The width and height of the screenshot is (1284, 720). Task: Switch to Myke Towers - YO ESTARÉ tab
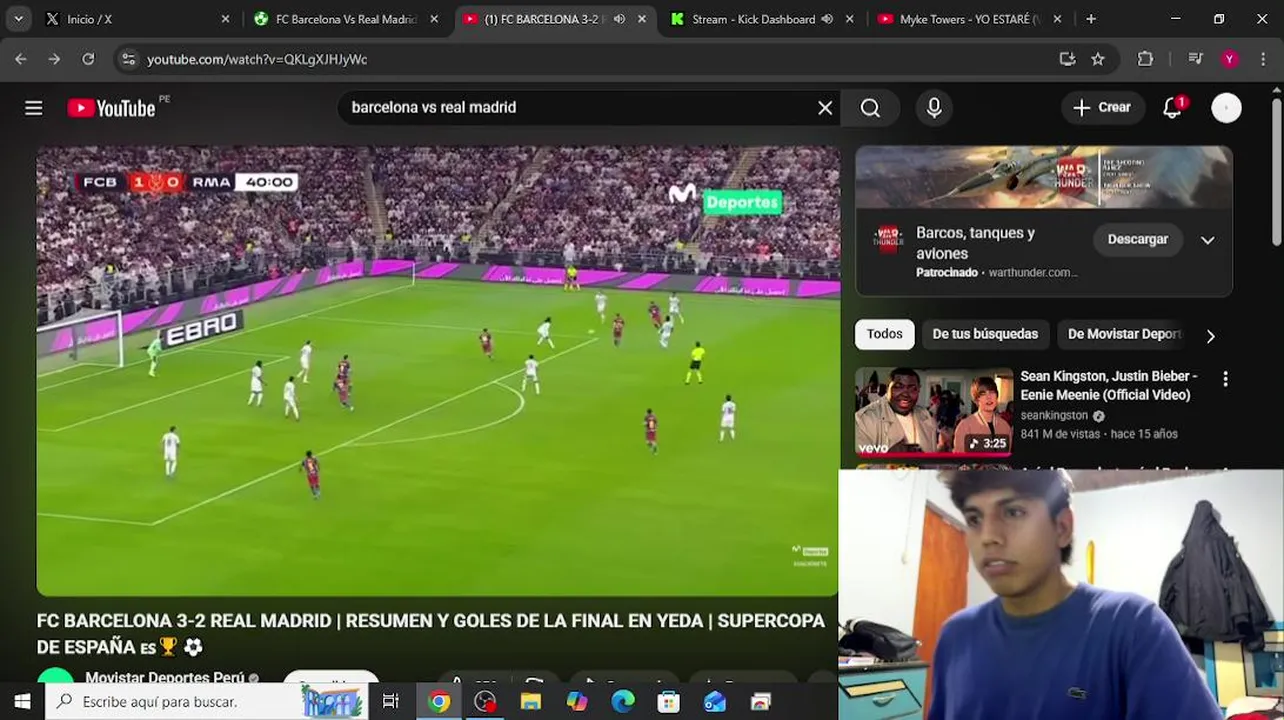click(x=970, y=19)
